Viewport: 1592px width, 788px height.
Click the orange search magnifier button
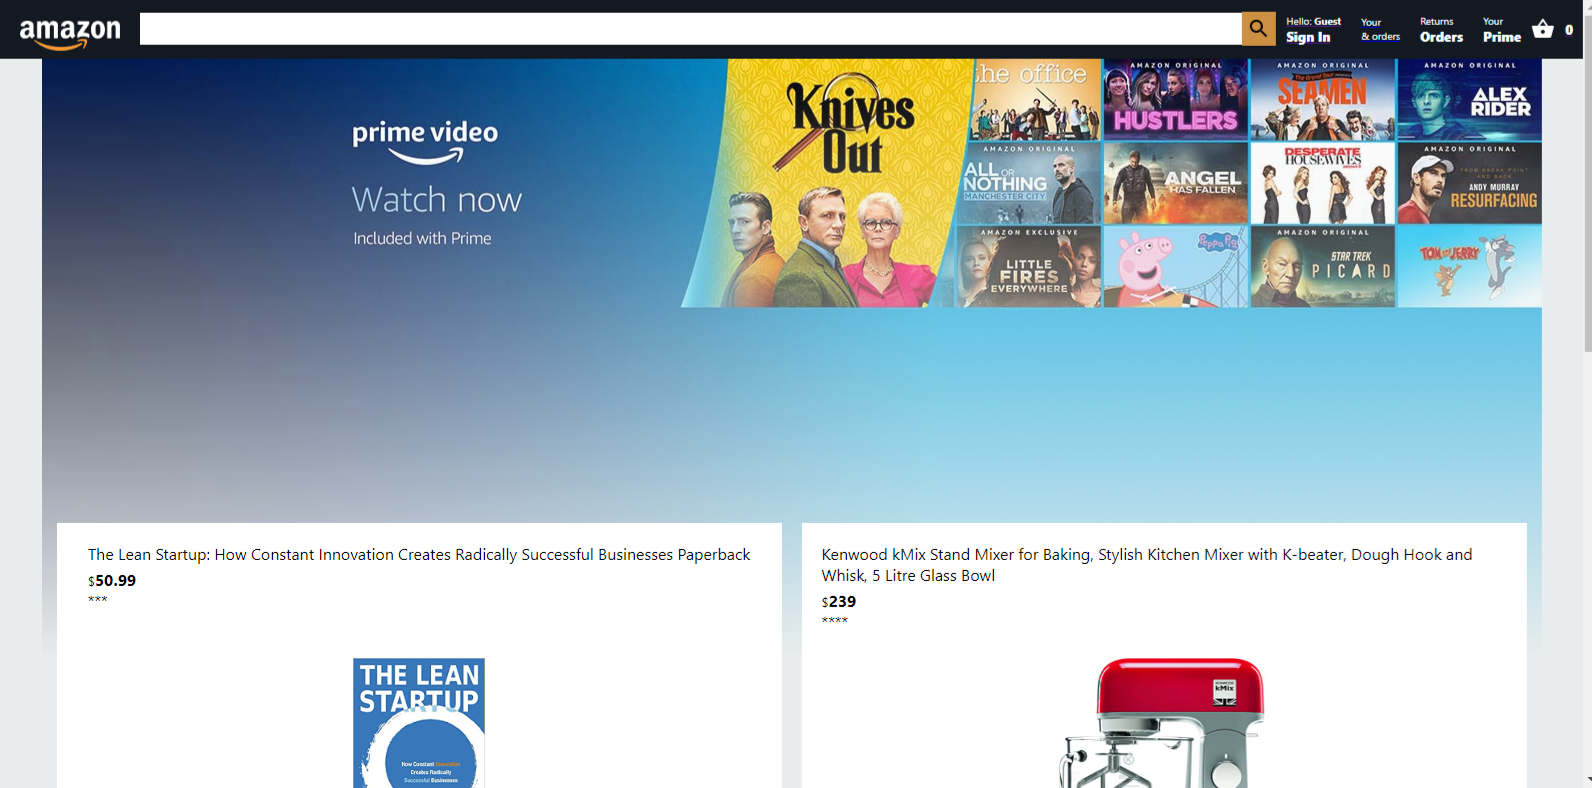coord(1258,29)
